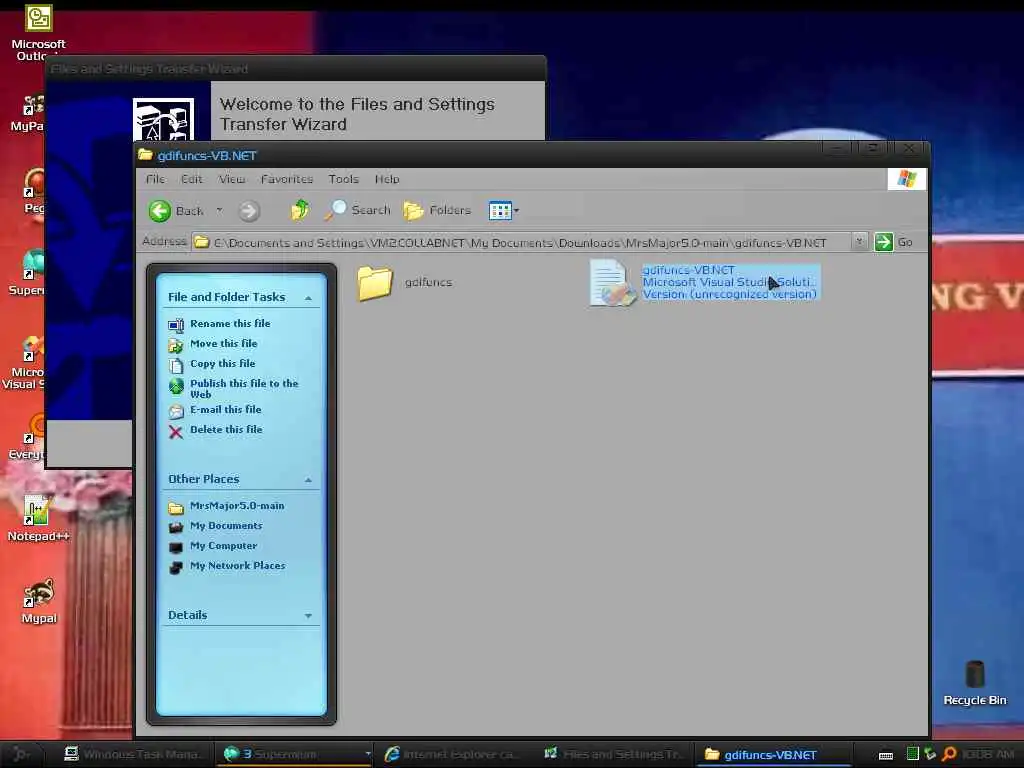Screen dimensions: 1024x768
Task: Click the keyboard icon in system tray
Action: 886,756
